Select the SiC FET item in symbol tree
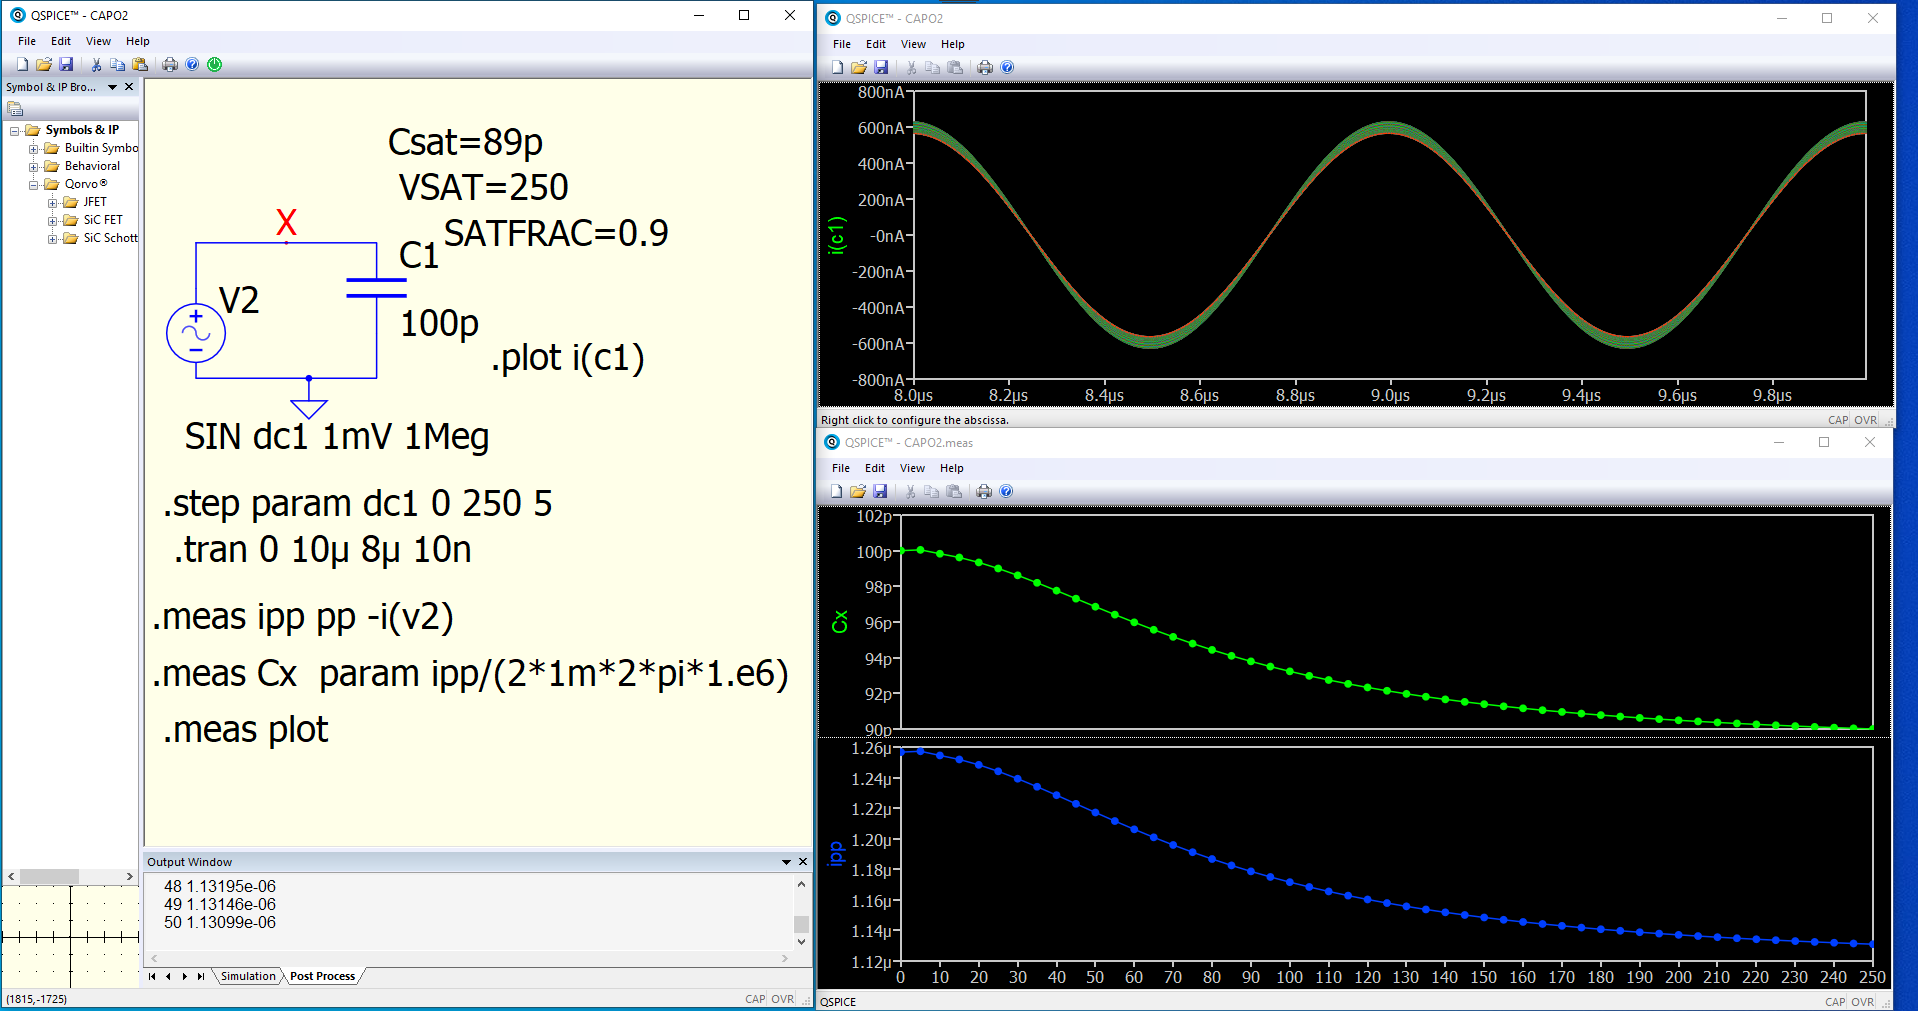The height and width of the screenshot is (1011, 1918). point(103,220)
